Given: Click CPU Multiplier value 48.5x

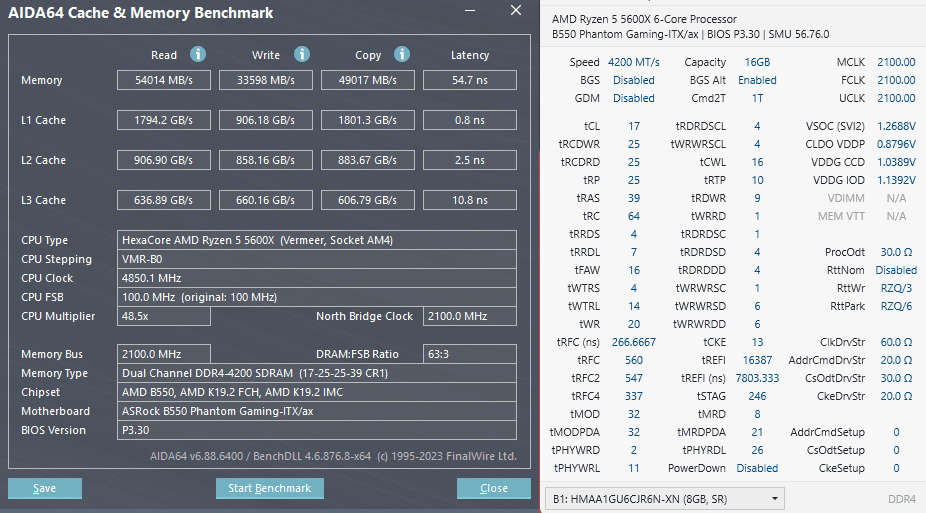Looking at the screenshot, I should 164,316.
